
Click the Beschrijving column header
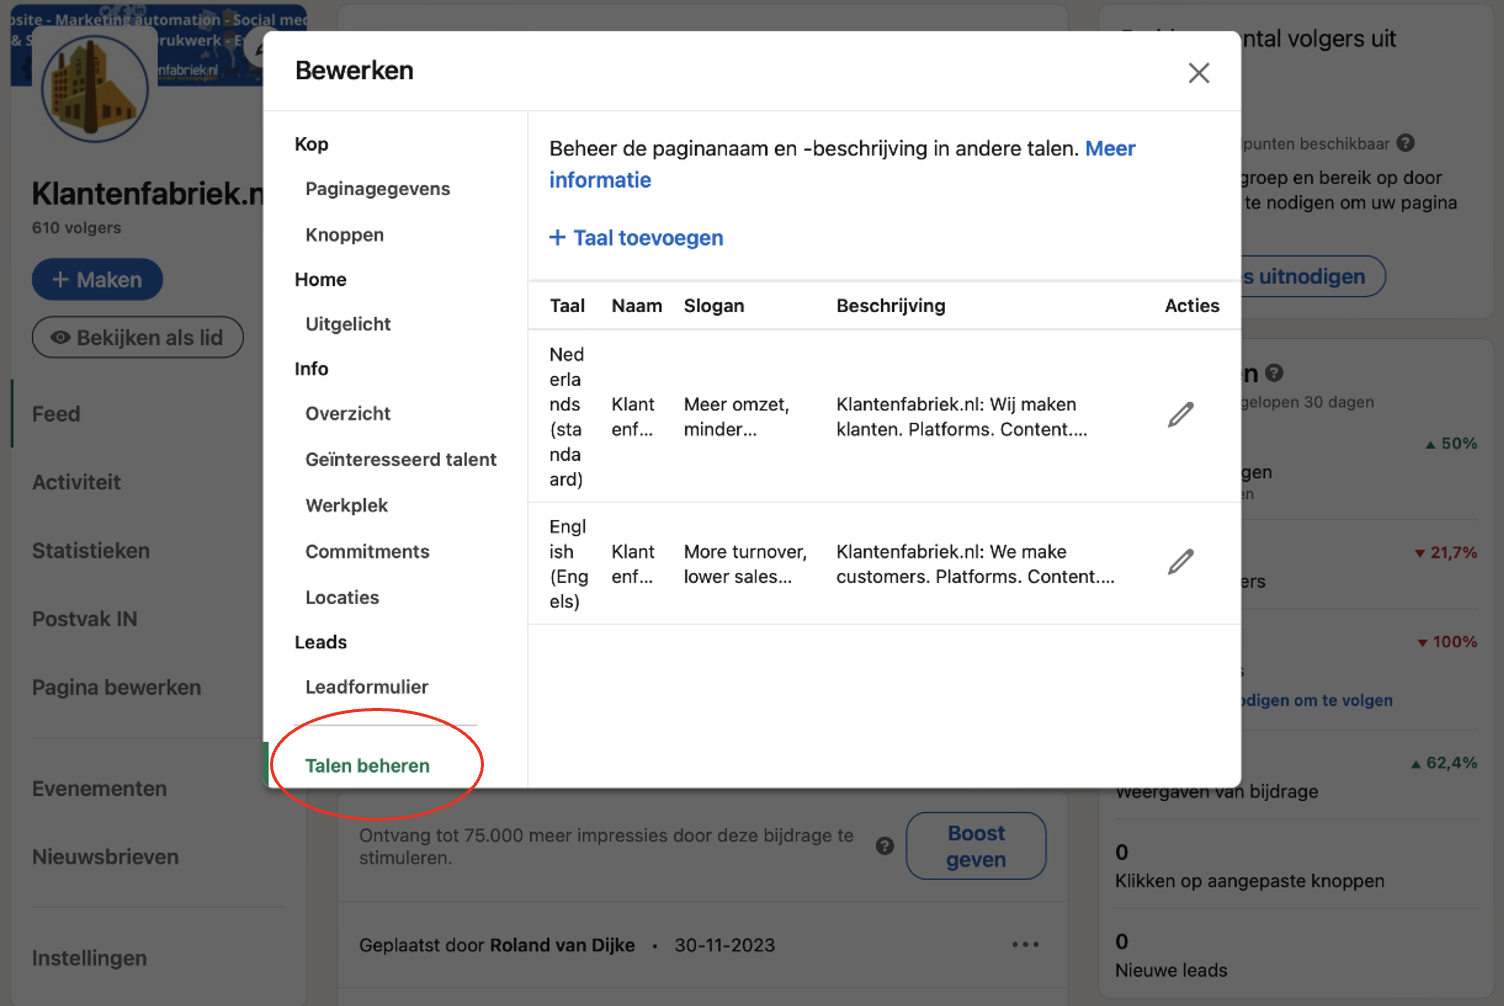tap(890, 306)
